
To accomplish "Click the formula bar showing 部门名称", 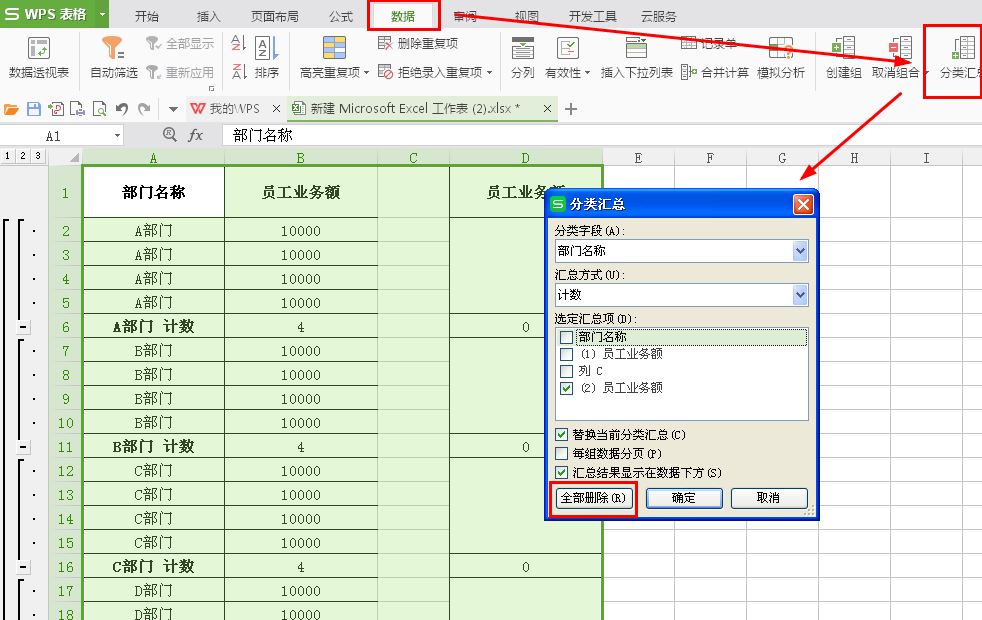I will (601, 135).
